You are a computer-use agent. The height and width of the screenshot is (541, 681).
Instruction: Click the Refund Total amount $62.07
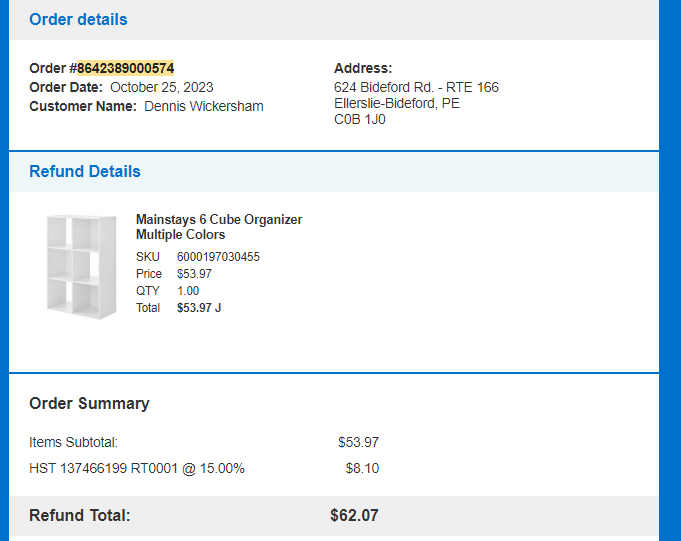[354, 515]
